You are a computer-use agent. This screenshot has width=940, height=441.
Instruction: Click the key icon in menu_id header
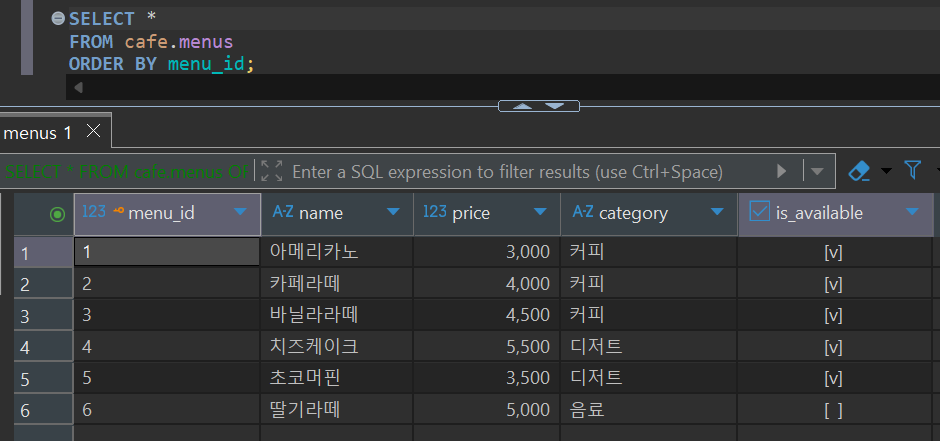click(118, 211)
